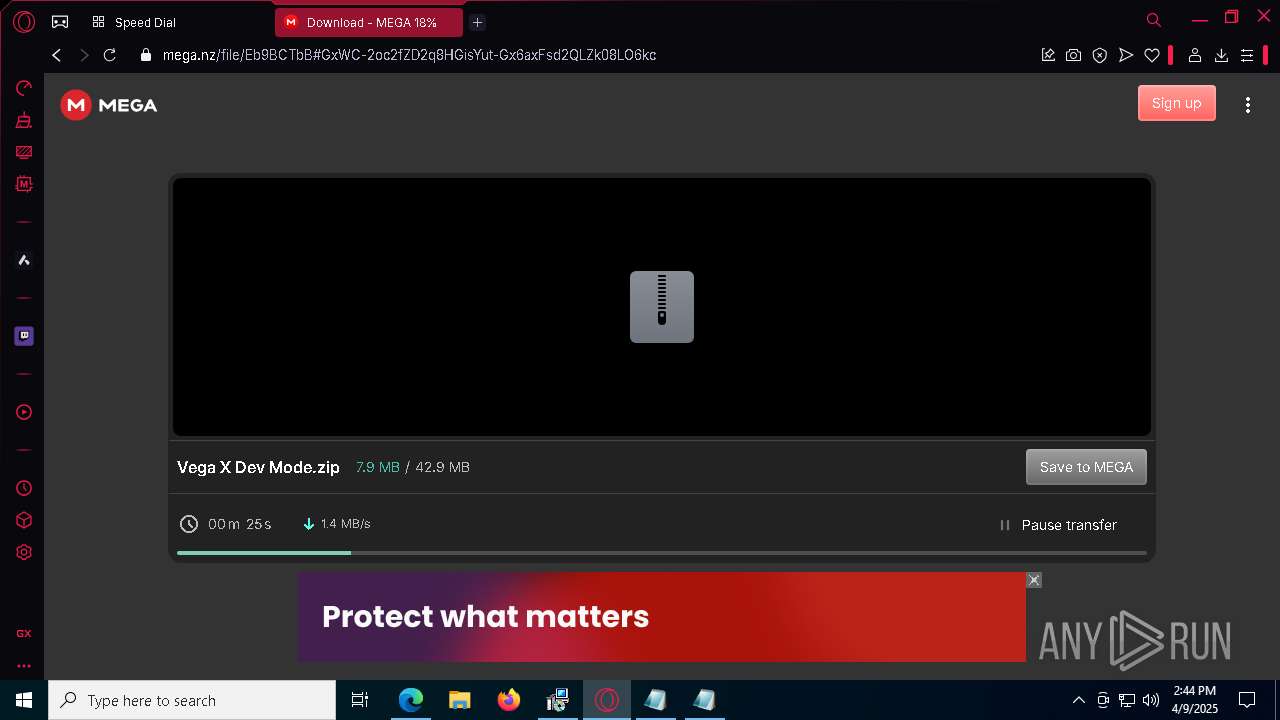Open the pinboard icon in address bar
Screen dimensions: 1280x720
click(1048, 55)
